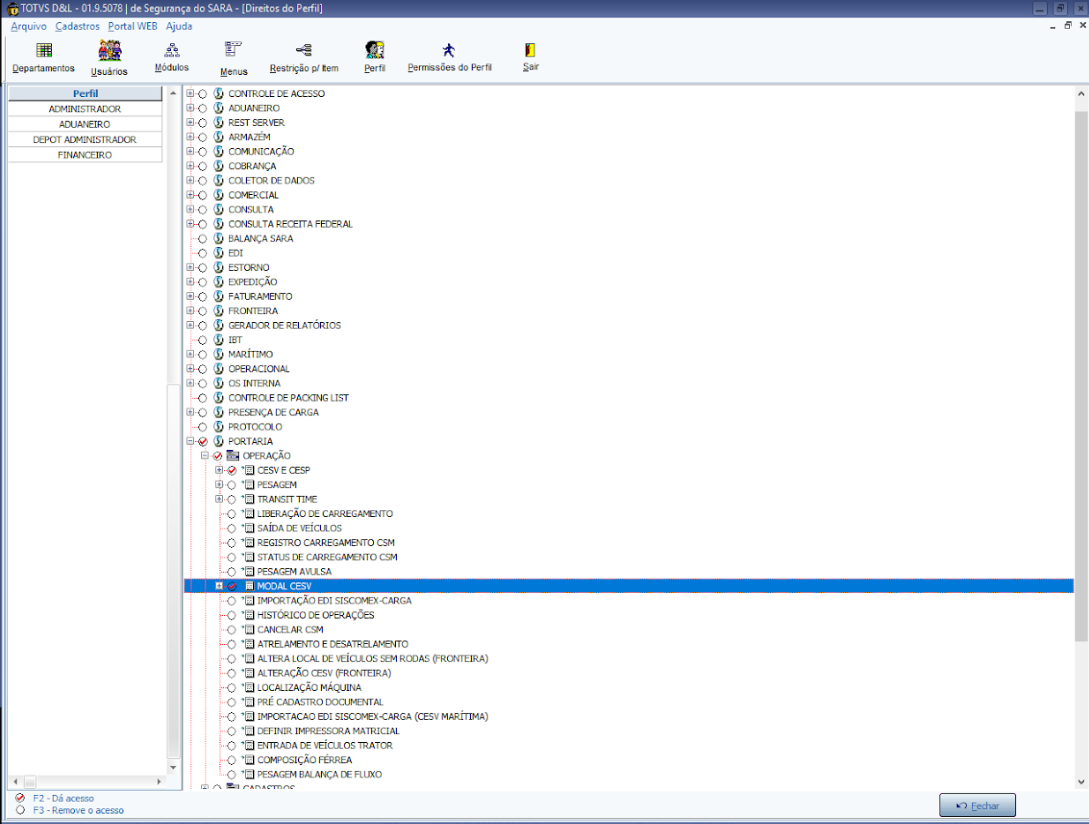Screen dimensions: 1089x824
Task: Expand the CONSULTA RECEITA FEDERAL node
Action: 190,224
